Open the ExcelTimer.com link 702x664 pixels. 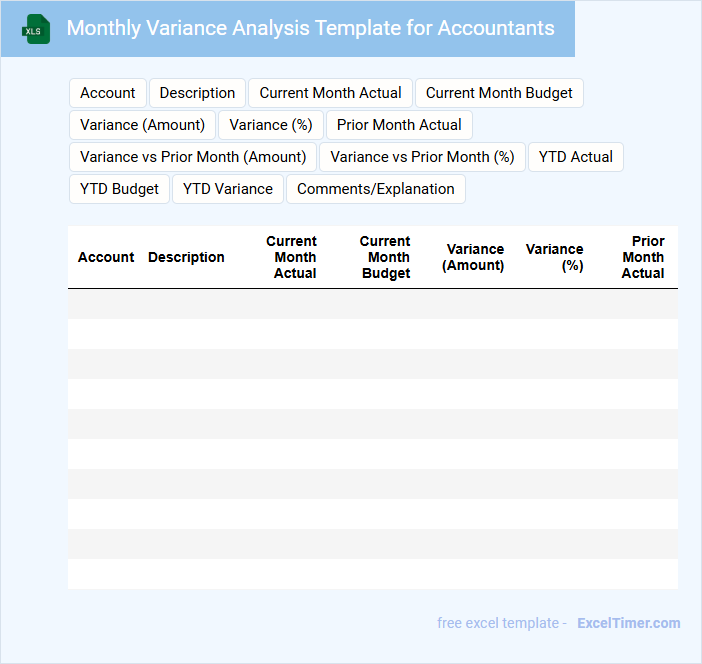click(x=628, y=623)
